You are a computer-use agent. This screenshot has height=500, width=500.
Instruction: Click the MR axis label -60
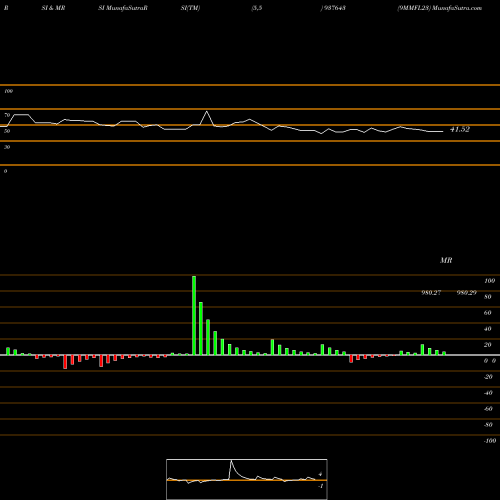click(x=488, y=409)
